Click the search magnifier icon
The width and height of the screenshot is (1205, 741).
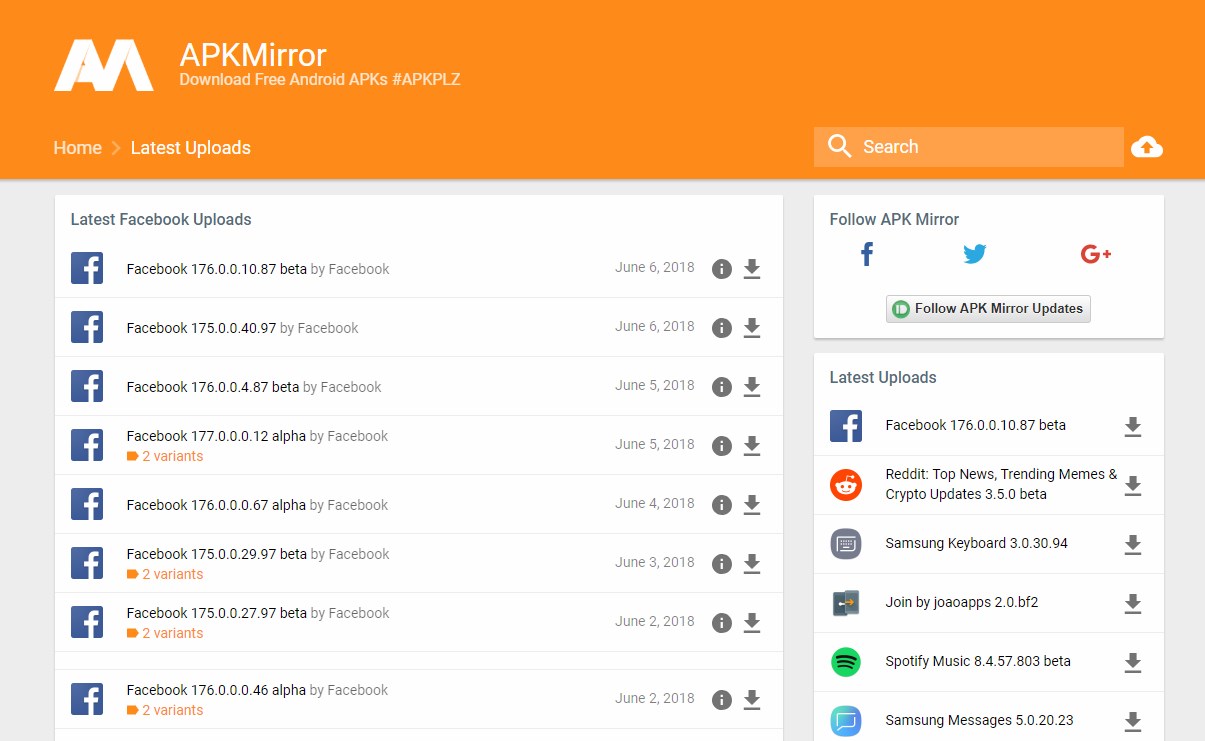tap(839, 147)
